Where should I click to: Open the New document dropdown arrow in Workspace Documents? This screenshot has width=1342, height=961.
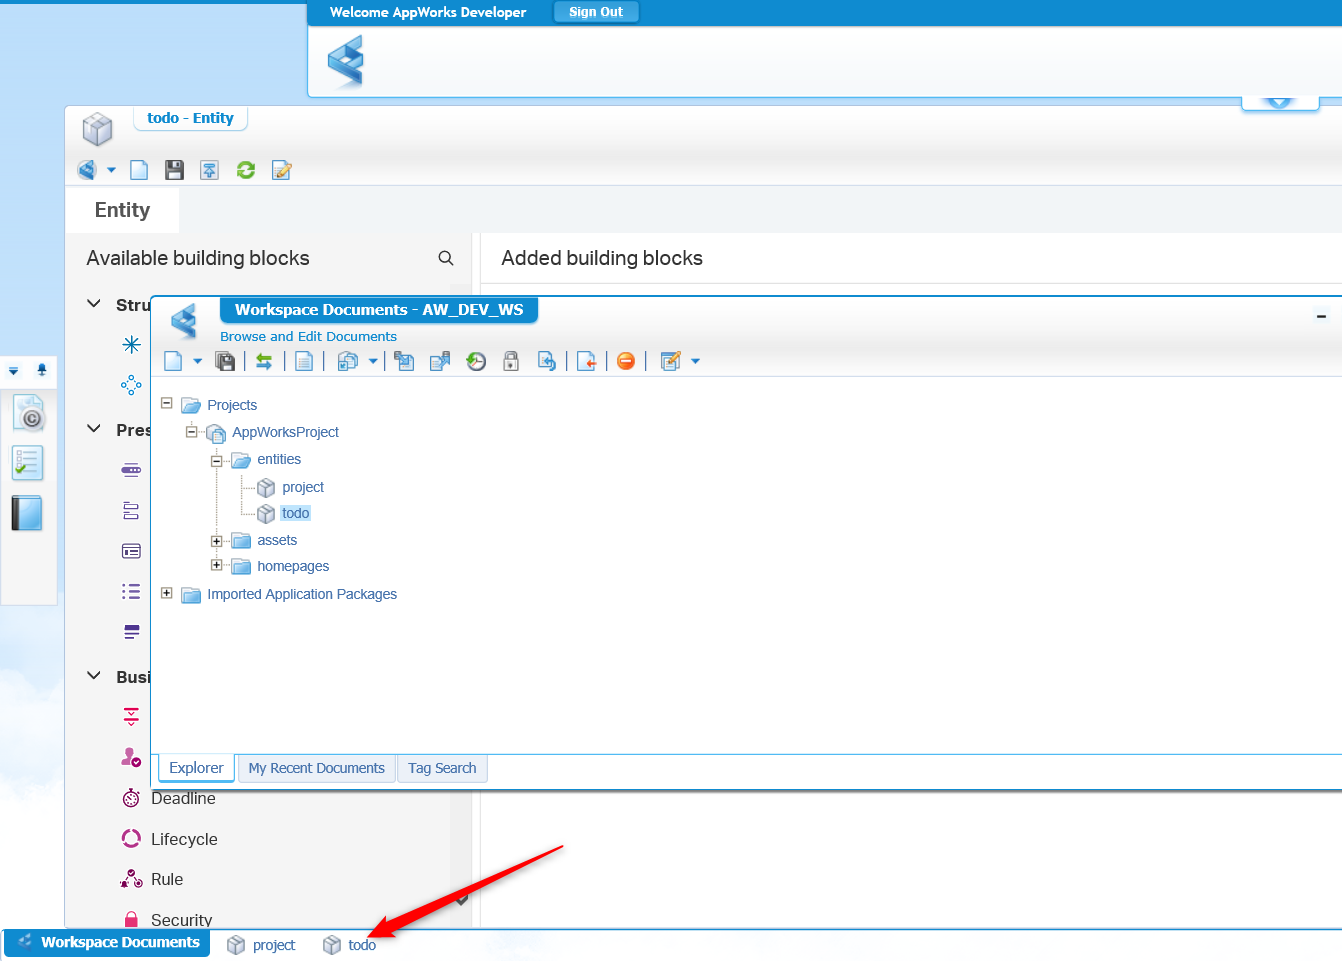tap(197, 361)
